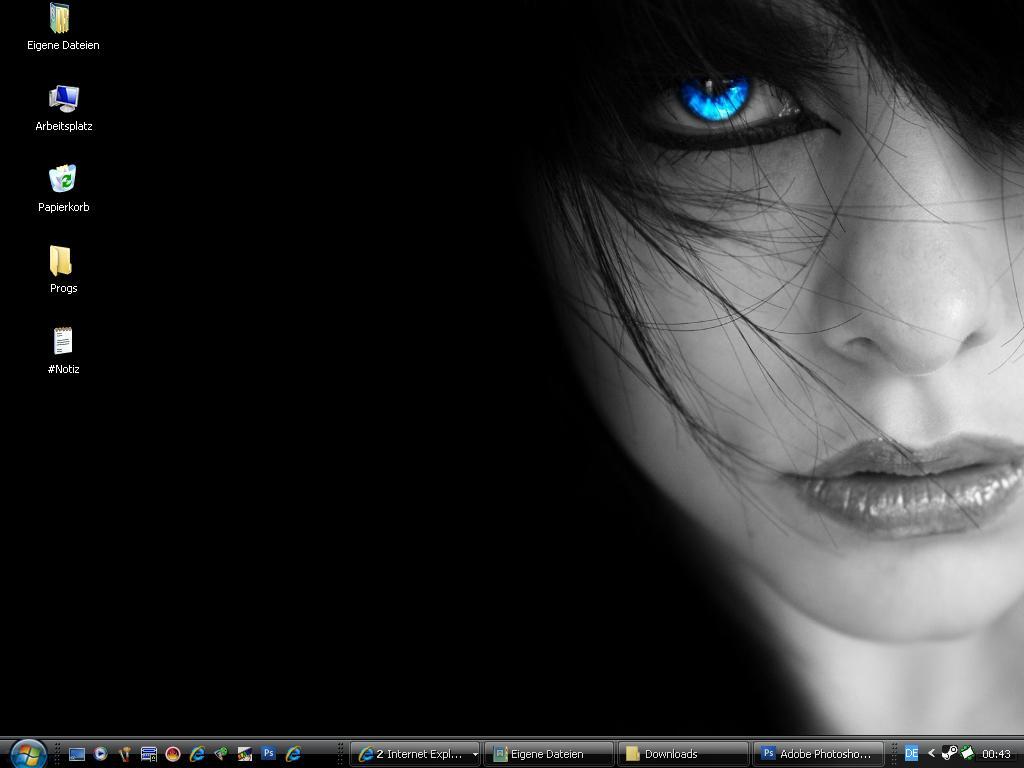The height and width of the screenshot is (768, 1024).
Task: Select the Arbeitsplatz desktop icon
Action: click(63, 108)
